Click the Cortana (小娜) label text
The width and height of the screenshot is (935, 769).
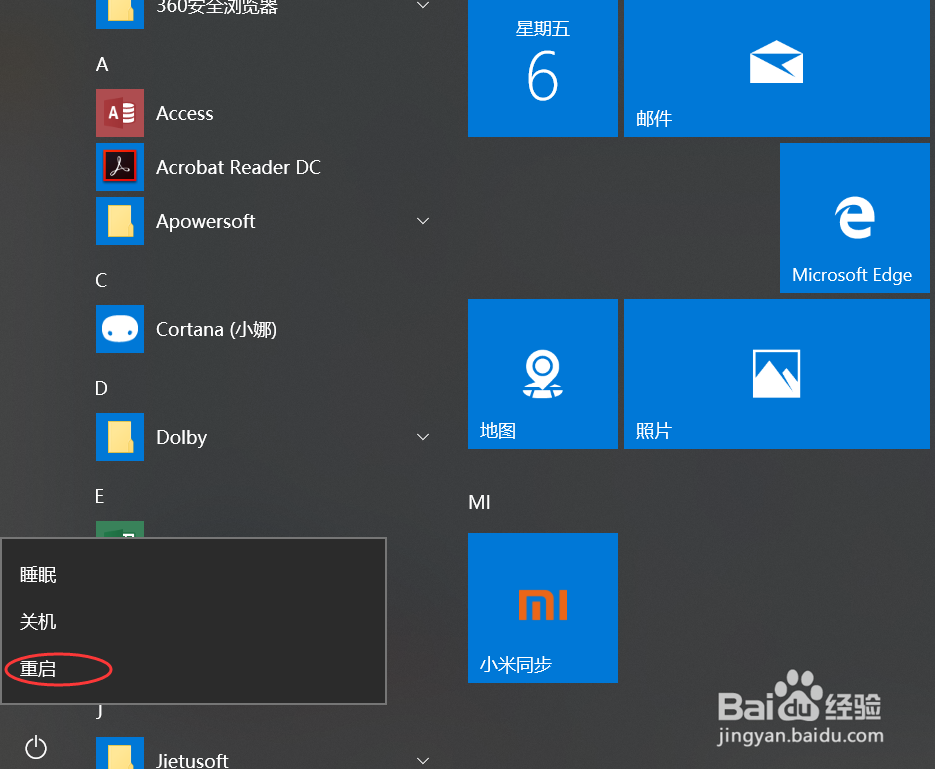pos(216,330)
